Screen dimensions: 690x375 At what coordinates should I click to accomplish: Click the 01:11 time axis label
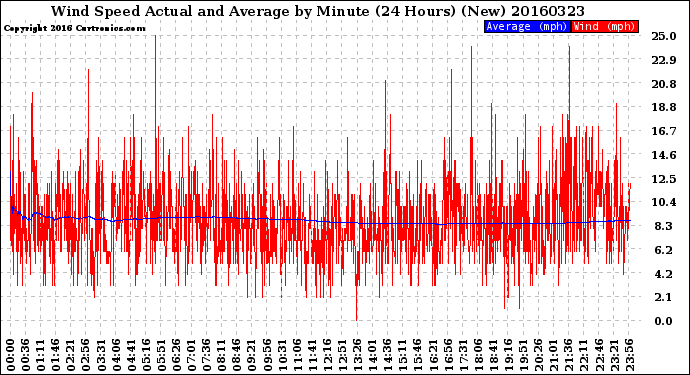[40, 355]
